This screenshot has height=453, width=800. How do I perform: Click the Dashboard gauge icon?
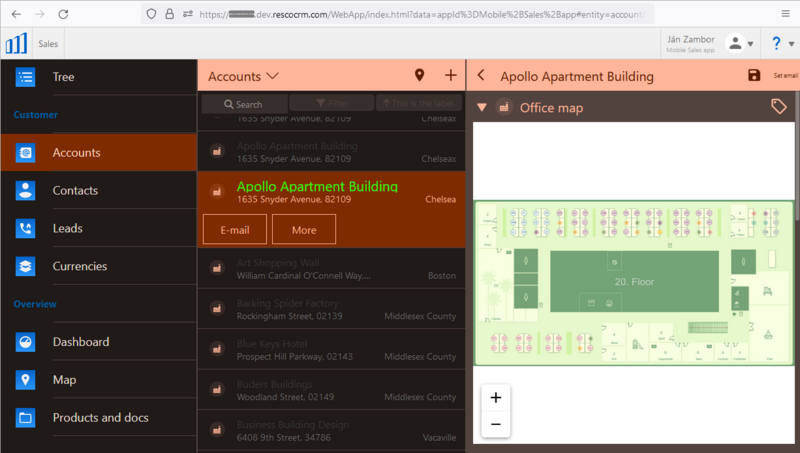point(25,342)
